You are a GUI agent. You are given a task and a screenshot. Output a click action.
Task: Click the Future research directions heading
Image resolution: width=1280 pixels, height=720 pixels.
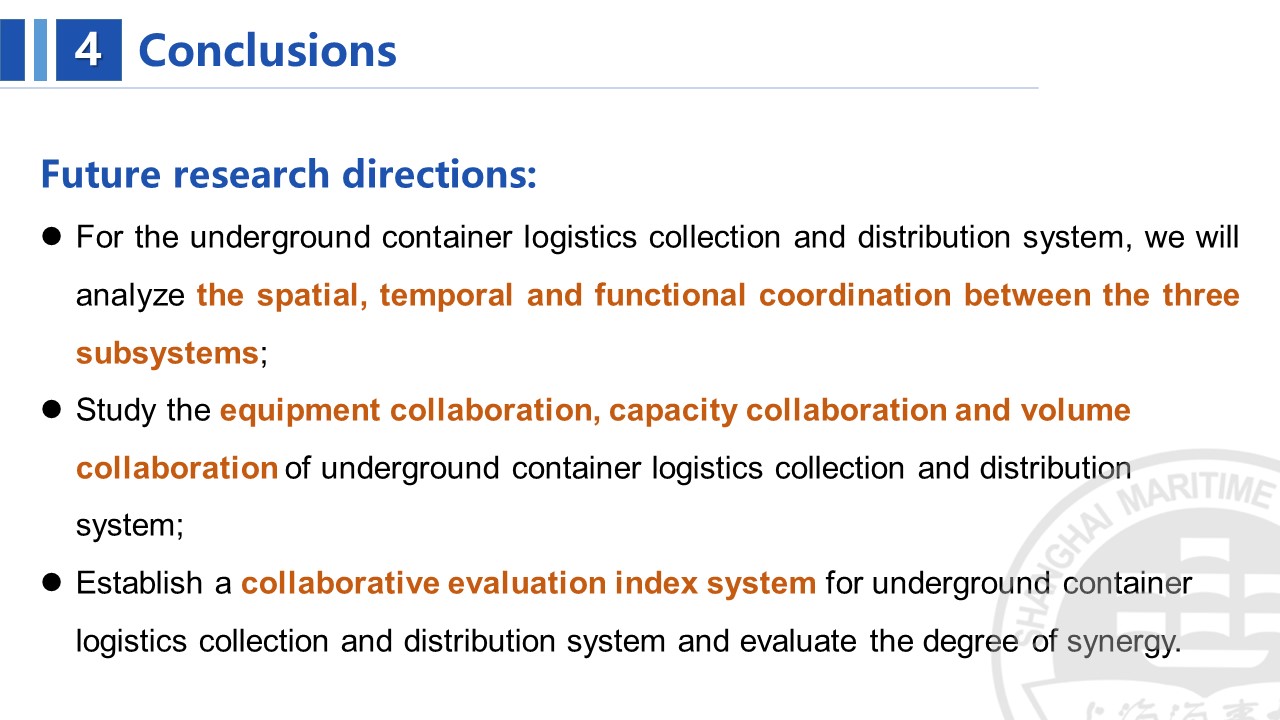[x=289, y=174]
